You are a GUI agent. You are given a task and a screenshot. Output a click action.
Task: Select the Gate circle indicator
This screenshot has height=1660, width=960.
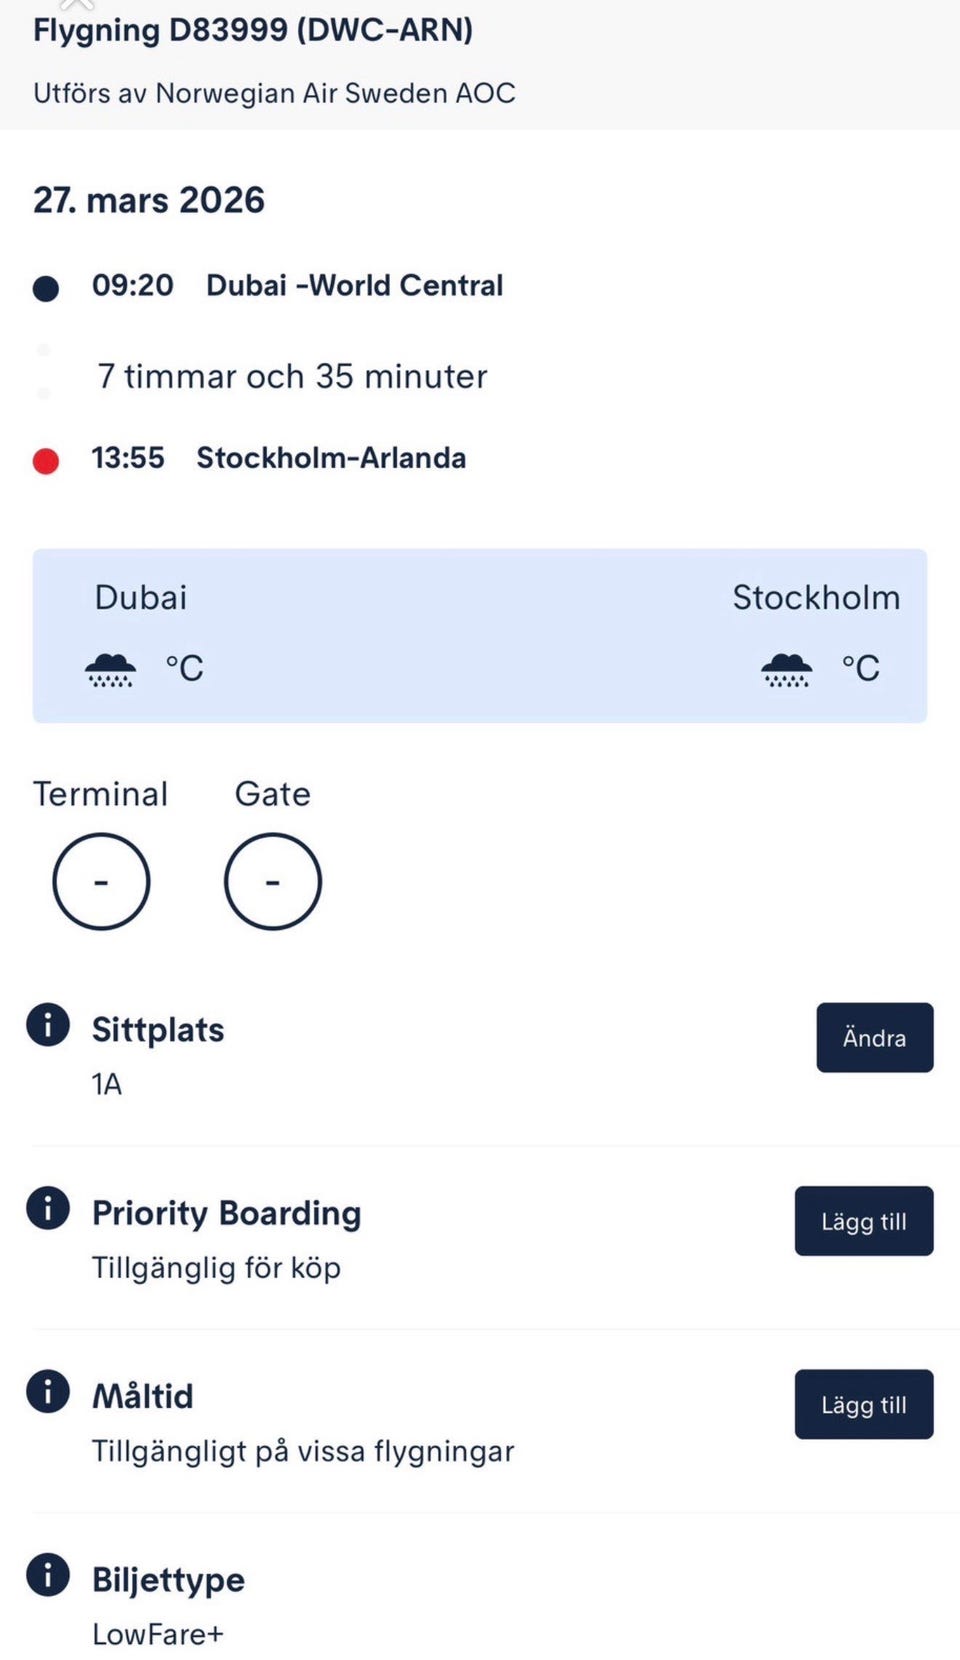point(272,882)
